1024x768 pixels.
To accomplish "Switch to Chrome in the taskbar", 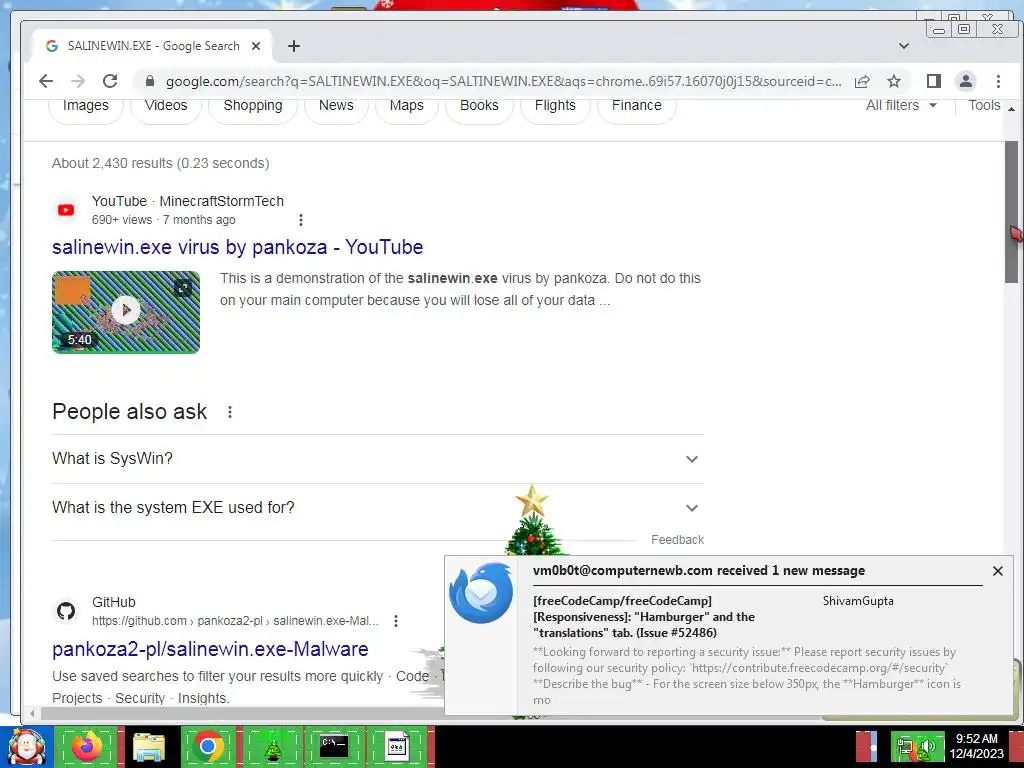I will point(208,746).
